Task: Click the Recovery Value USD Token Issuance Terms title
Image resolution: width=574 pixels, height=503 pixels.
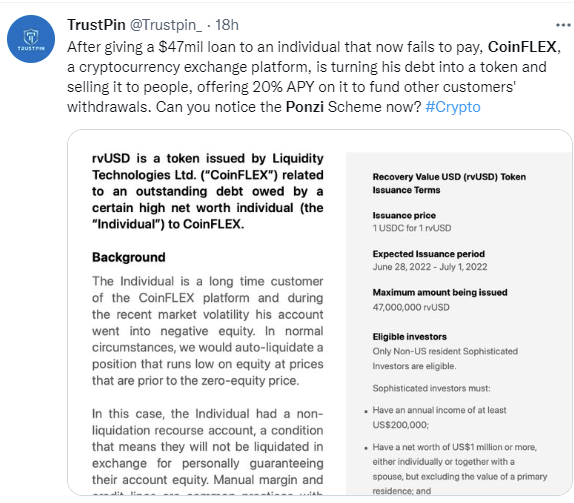Action: 449,183
